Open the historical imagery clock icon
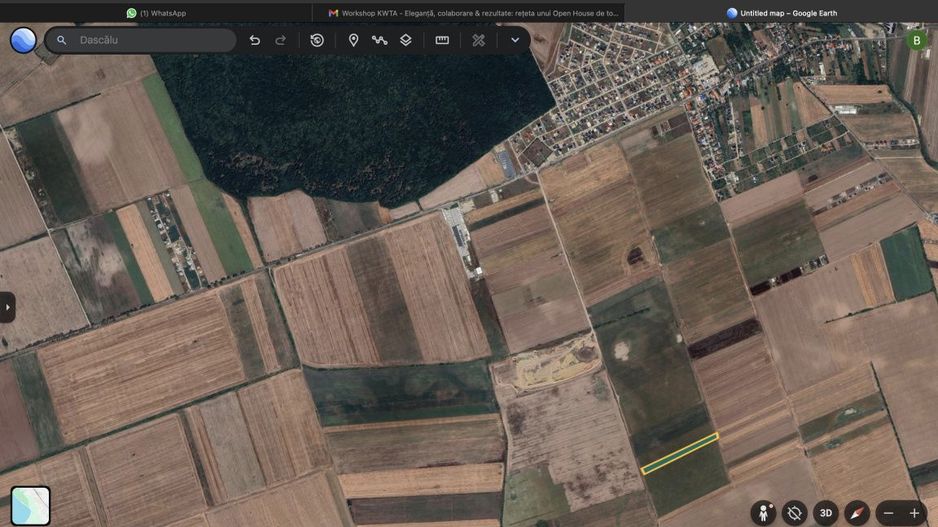 pyautogui.click(x=317, y=40)
